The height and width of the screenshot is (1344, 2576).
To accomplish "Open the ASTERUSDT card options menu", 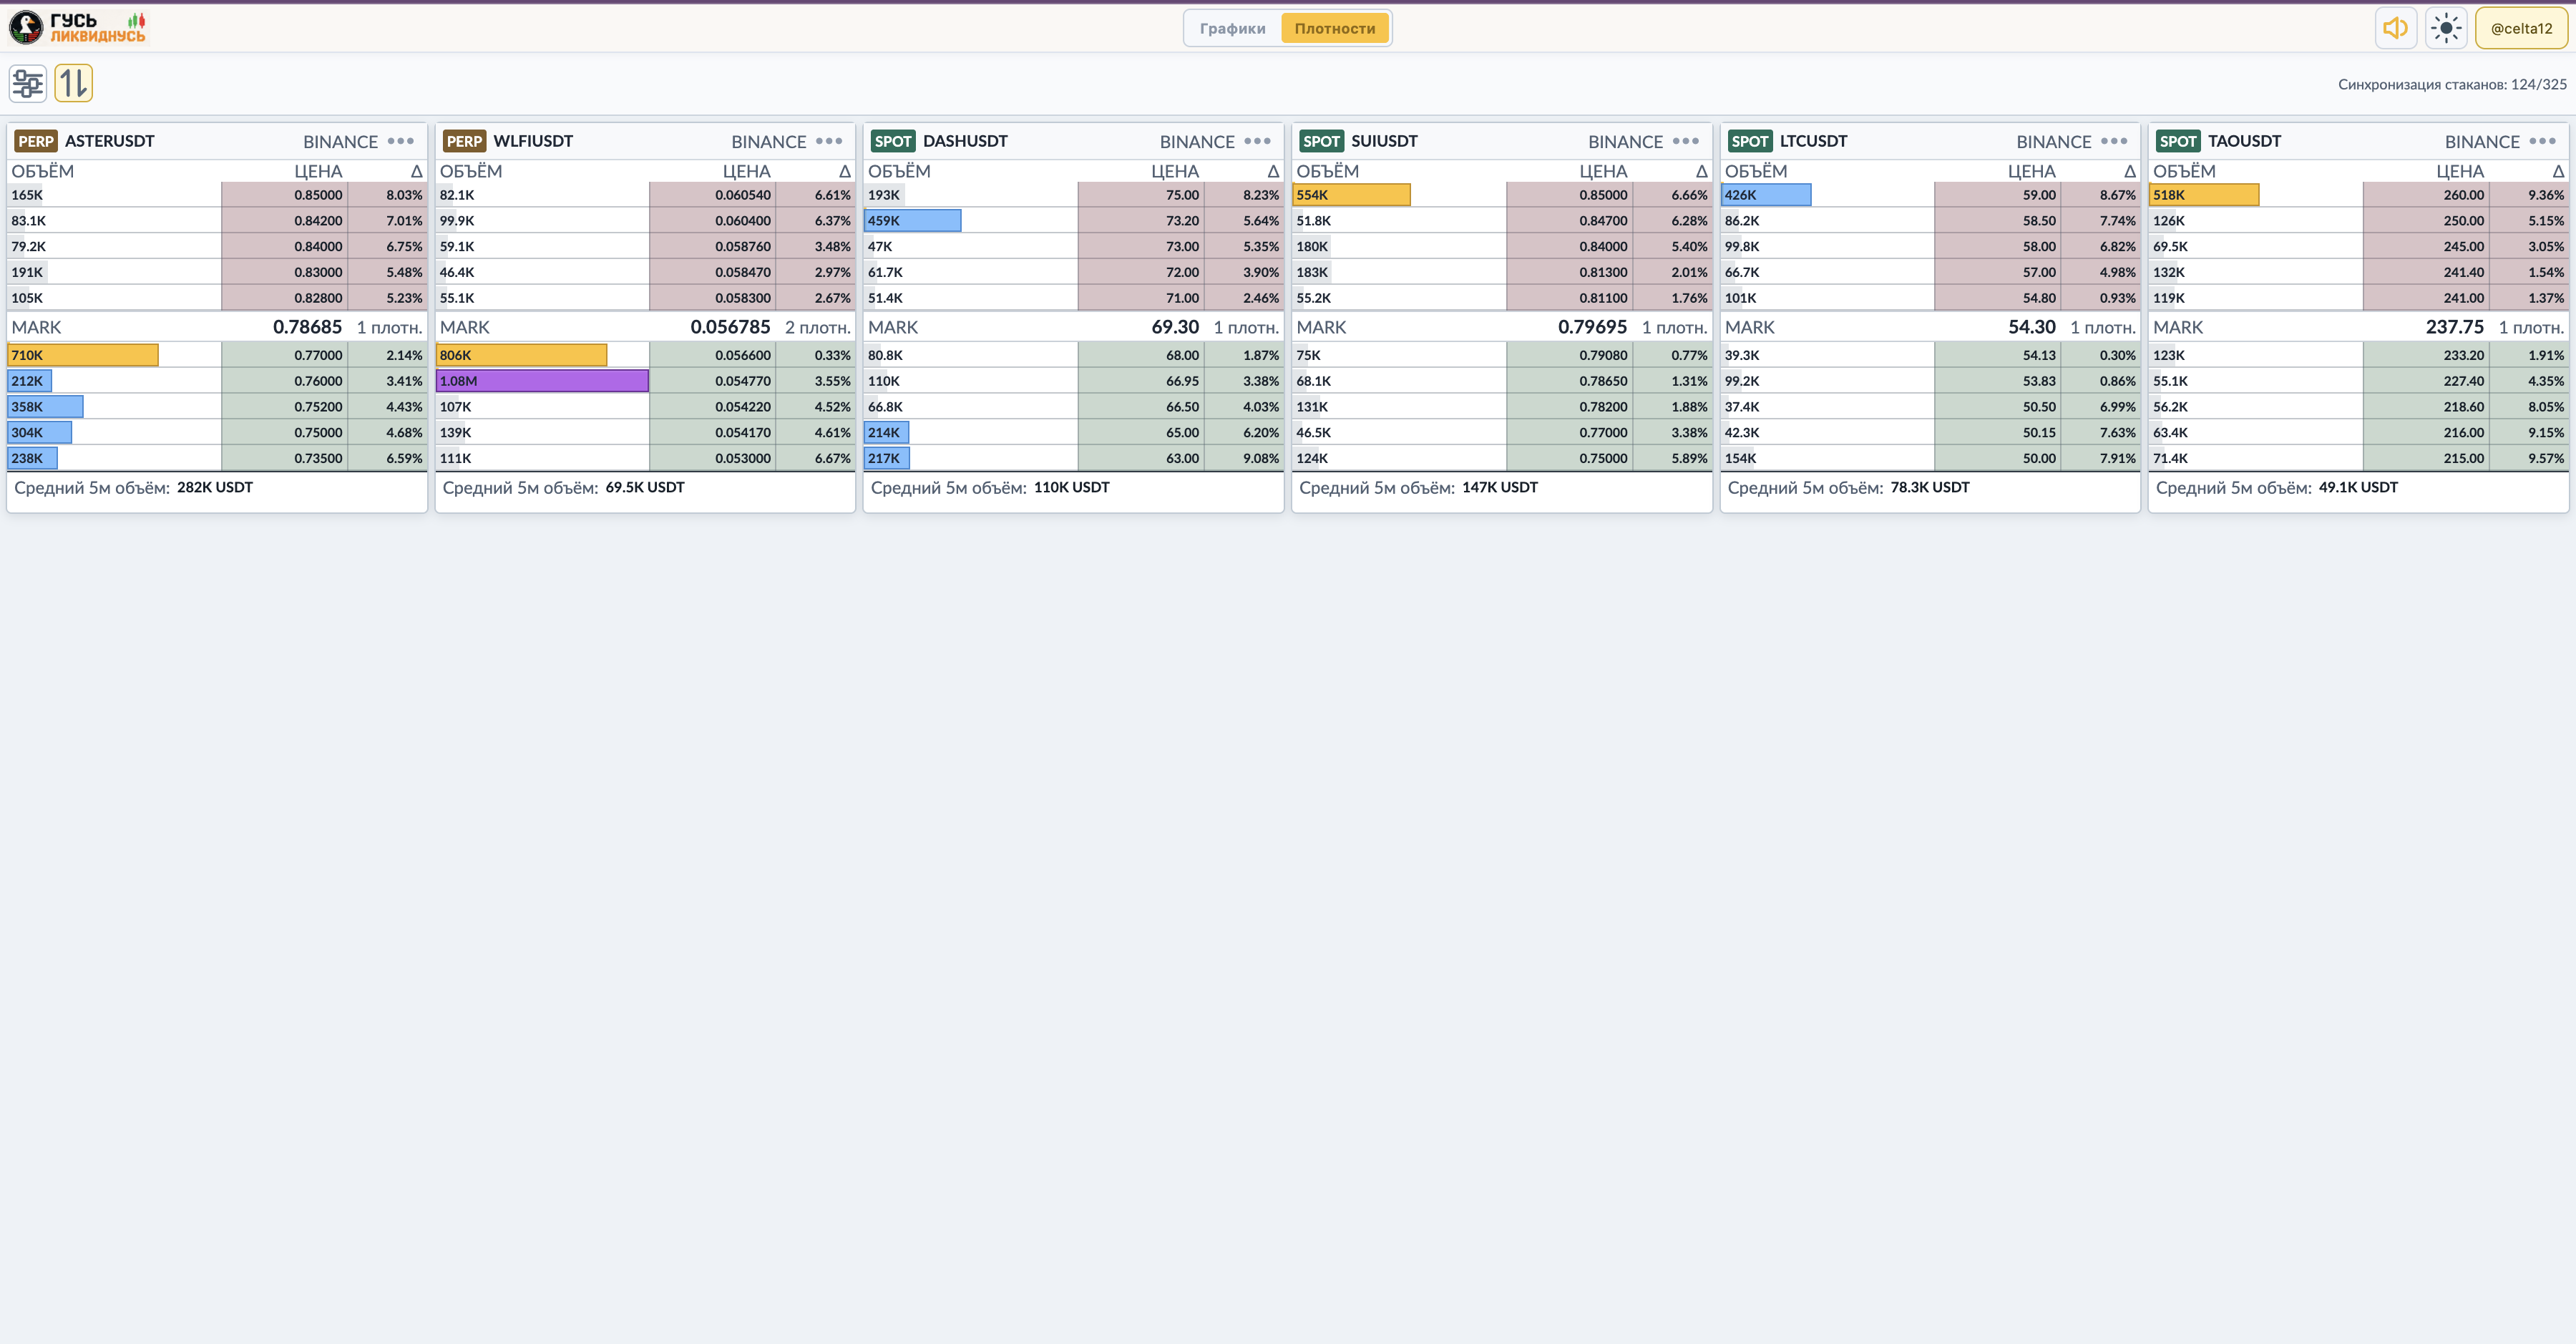I will point(401,141).
